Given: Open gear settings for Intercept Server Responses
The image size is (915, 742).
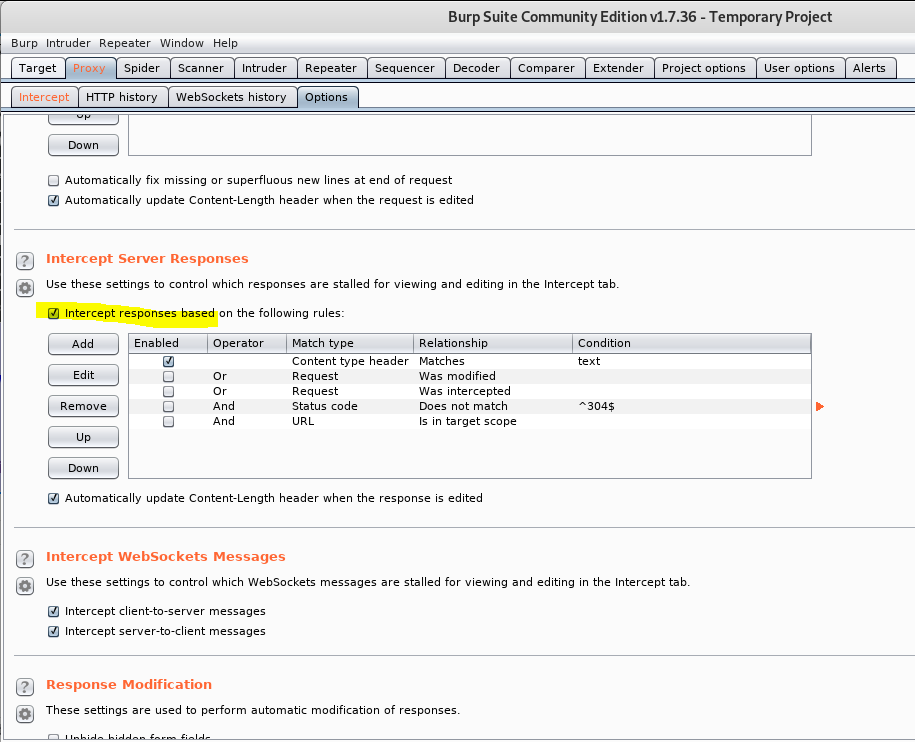Looking at the screenshot, I should [x=25, y=288].
